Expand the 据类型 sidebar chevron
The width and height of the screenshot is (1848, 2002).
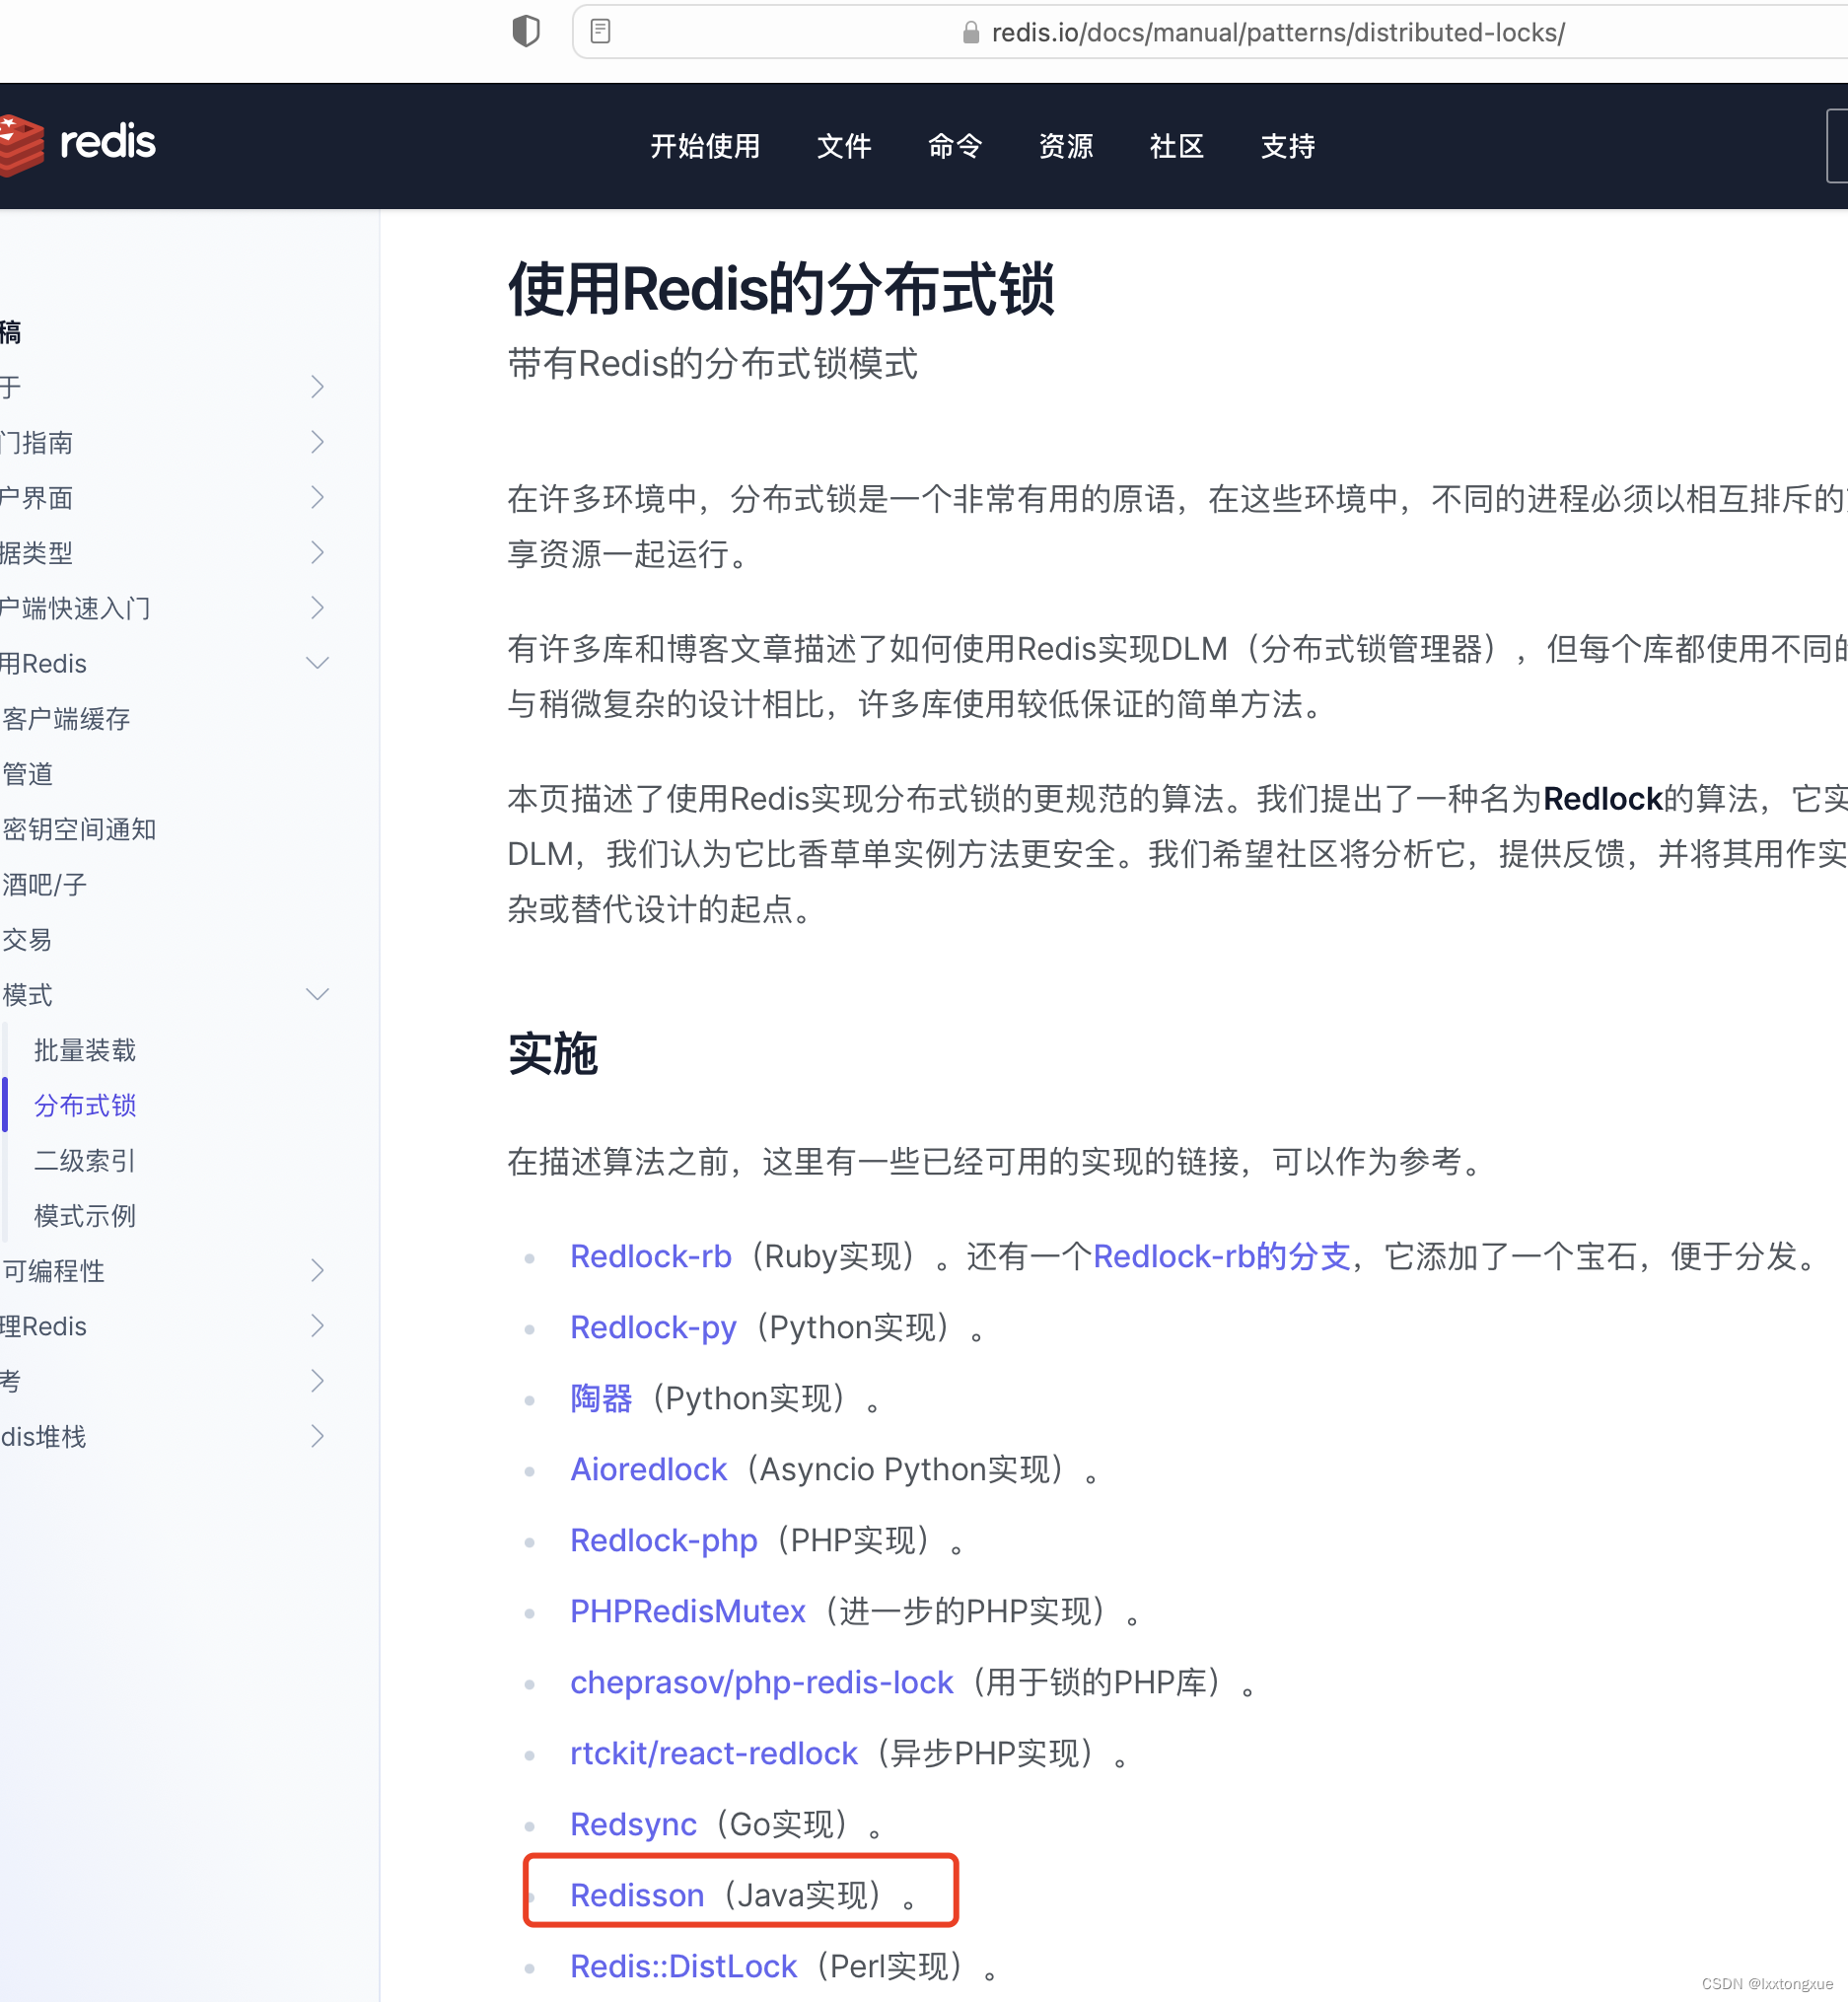pyautogui.click(x=317, y=552)
